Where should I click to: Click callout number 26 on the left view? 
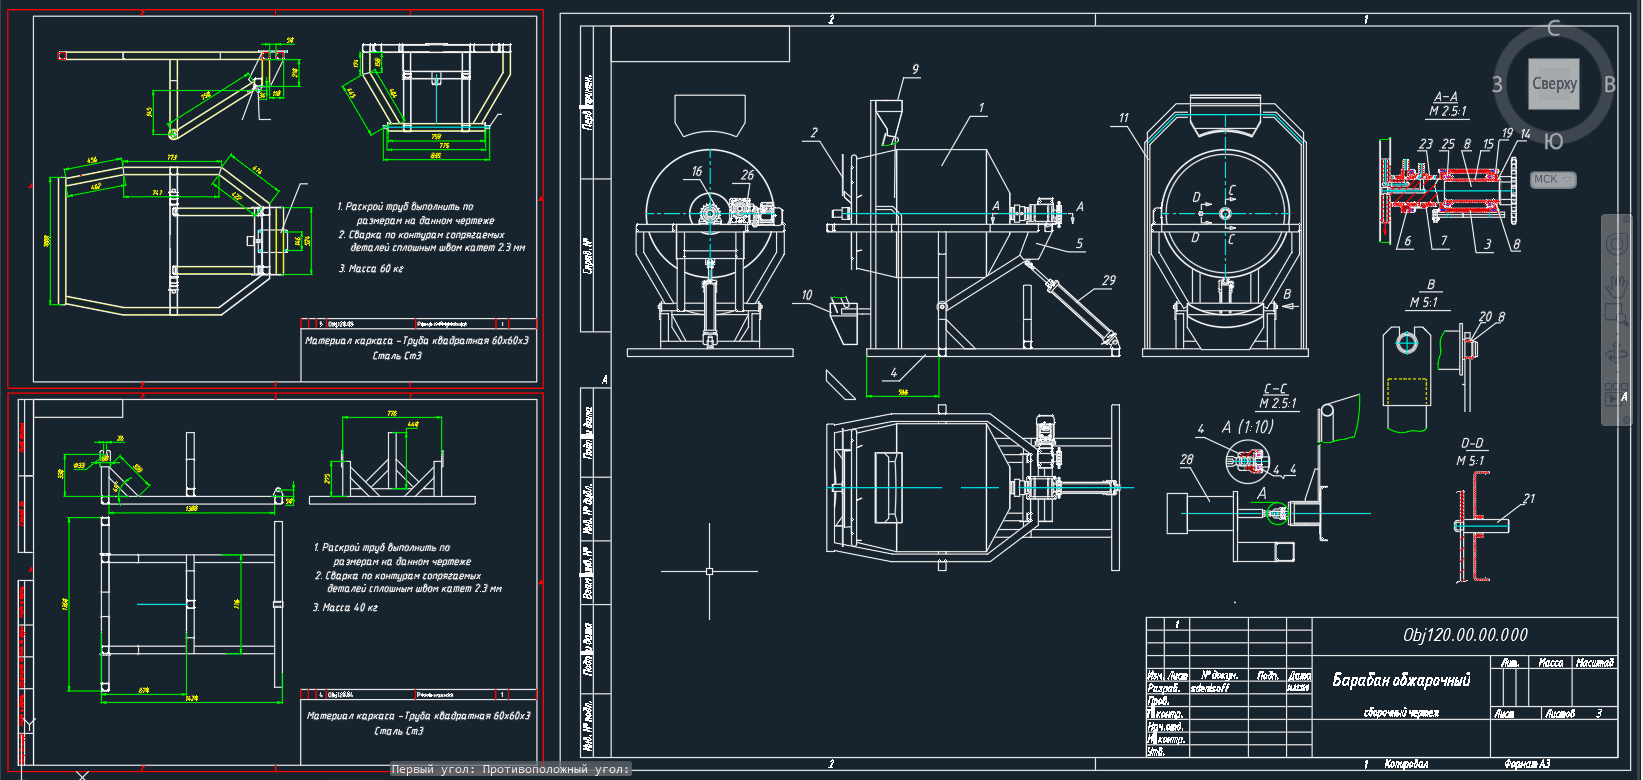pos(747,175)
